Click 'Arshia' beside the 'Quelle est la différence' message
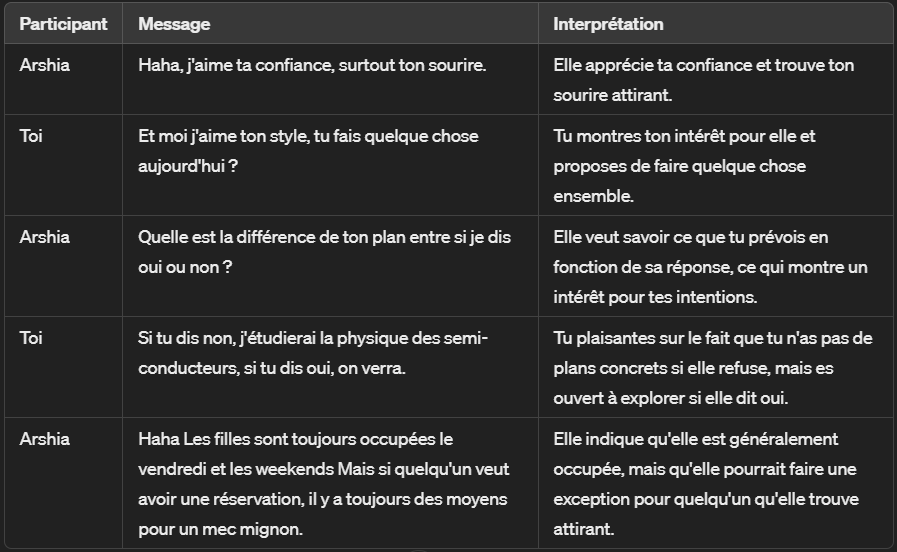Image resolution: width=897 pixels, height=552 pixels. (x=42, y=238)
